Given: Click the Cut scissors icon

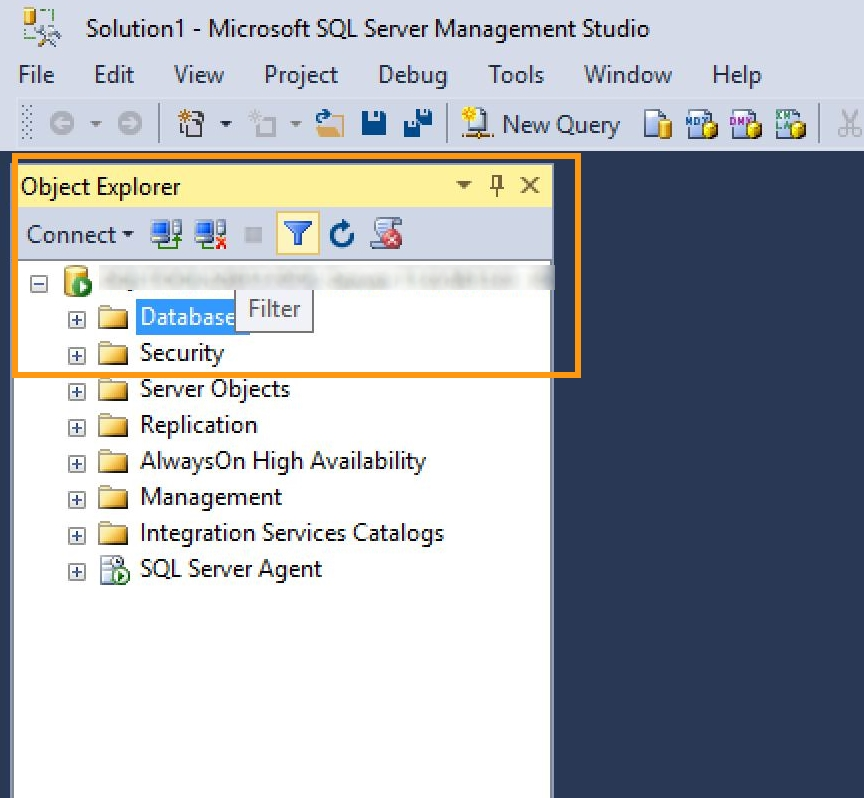Looking at the screenshot, I should [x=850, y=123].
